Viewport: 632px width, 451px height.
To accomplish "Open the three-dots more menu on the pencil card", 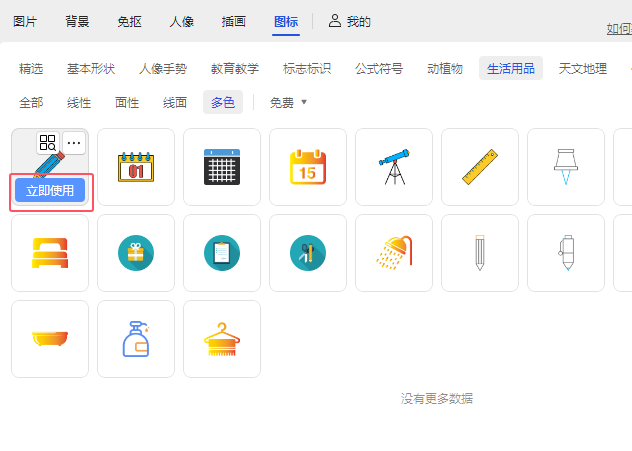I will click(74, 143).
